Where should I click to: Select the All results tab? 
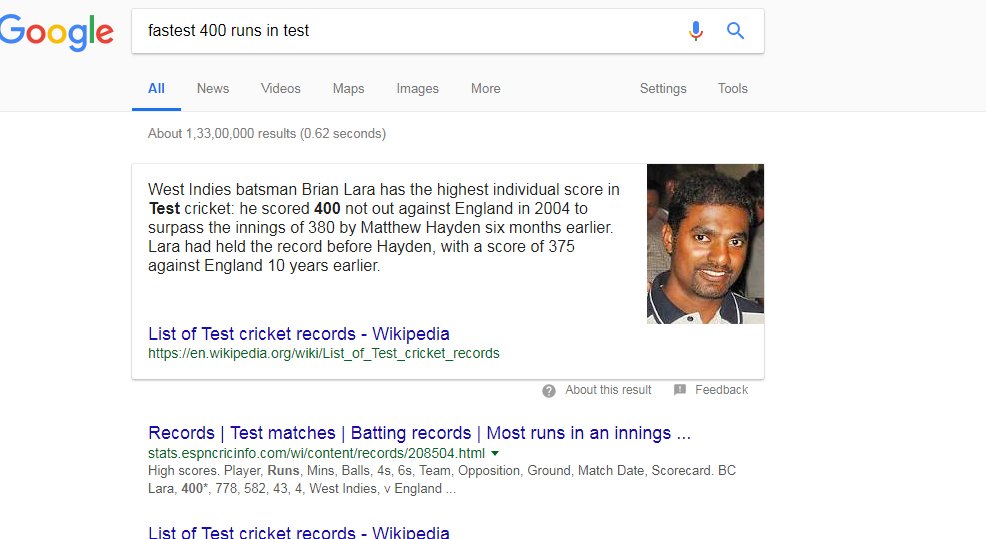tap(156, 89)
